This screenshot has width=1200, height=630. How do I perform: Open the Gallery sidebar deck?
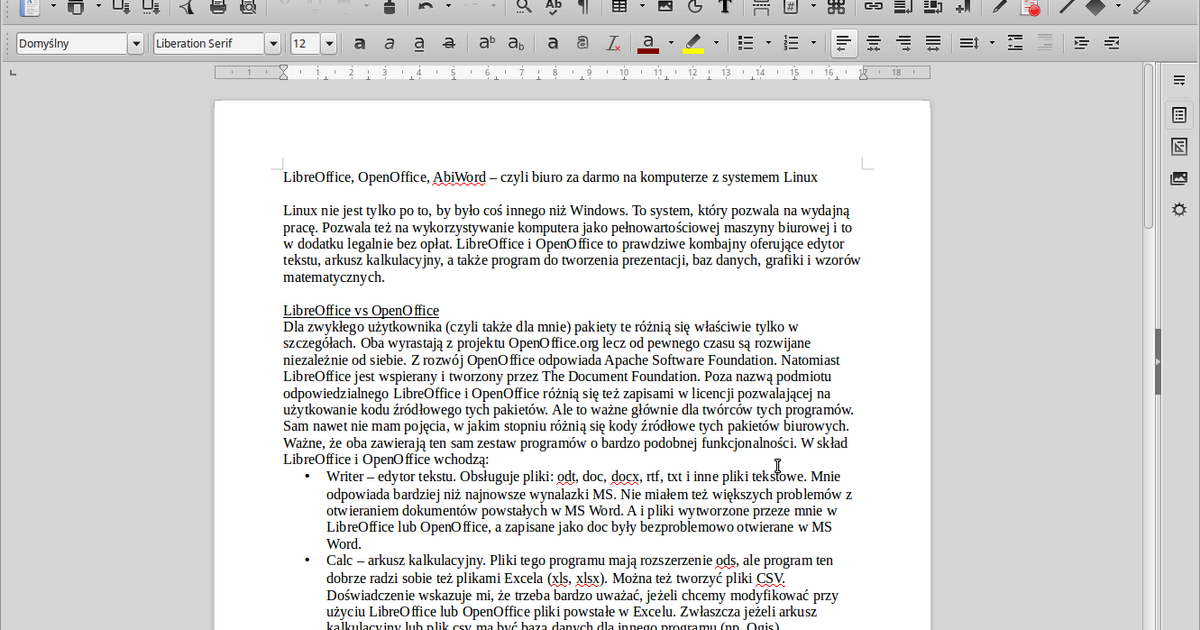[x=1180, y=178]
